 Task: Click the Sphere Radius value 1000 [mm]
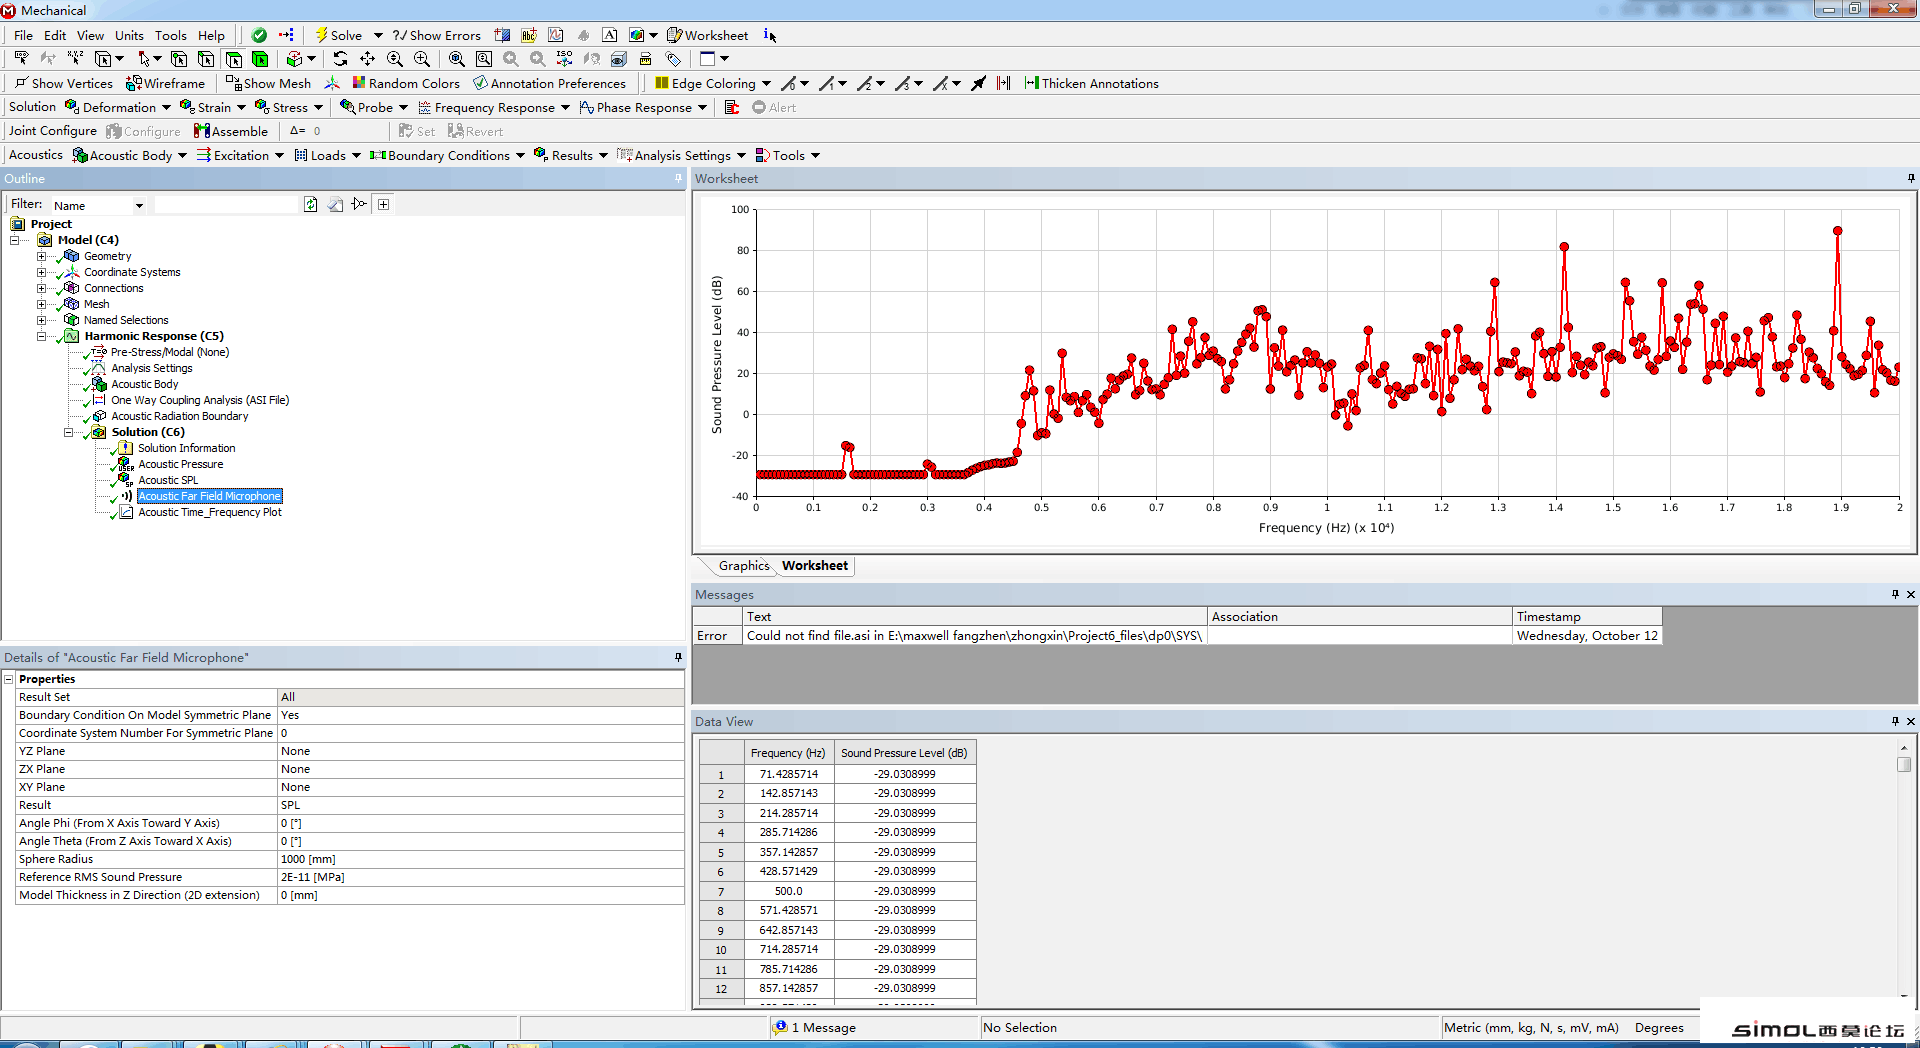coord(480,859)
